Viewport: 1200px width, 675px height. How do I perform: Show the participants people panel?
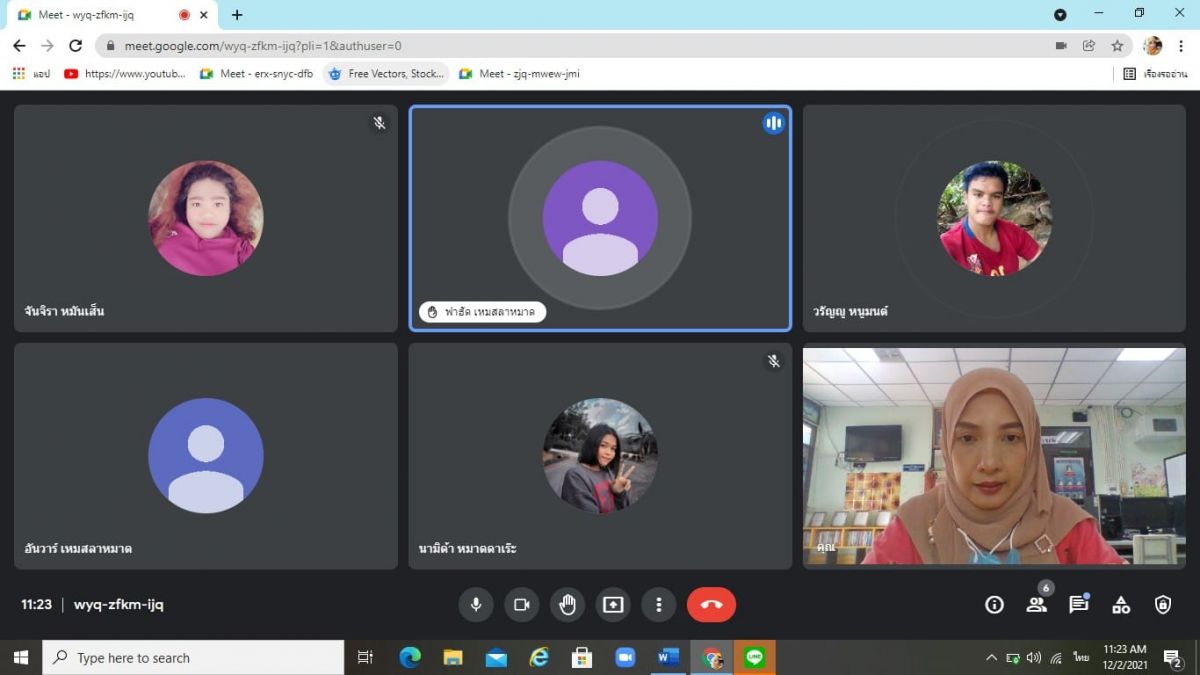point(1036,604)
